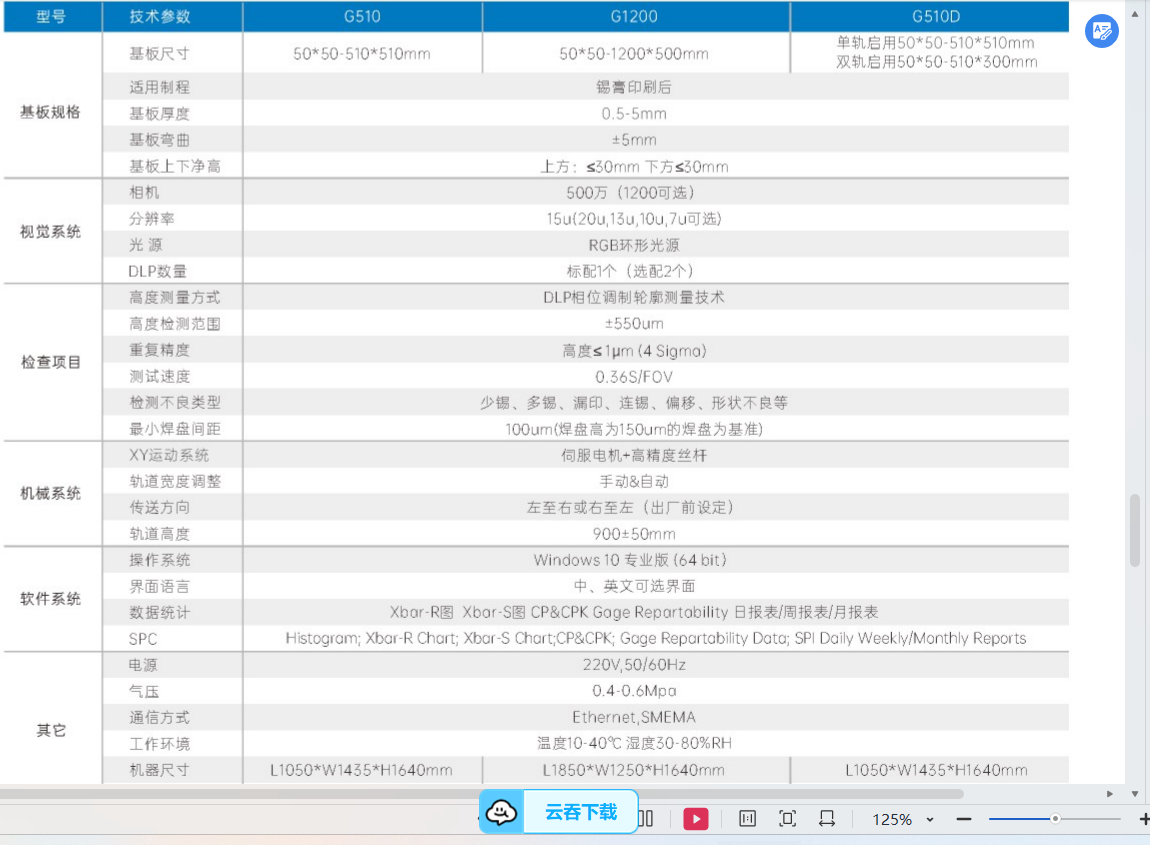Viewport: 1150px width, 845px height.
Task: Click the 云吞下载 download button
Action: click(x=580, y=812)
